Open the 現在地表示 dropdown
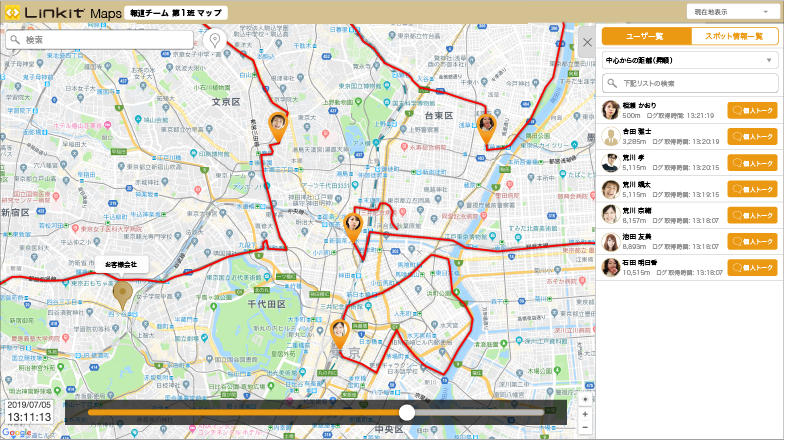The image size is (785, 440). coord(733,12)
